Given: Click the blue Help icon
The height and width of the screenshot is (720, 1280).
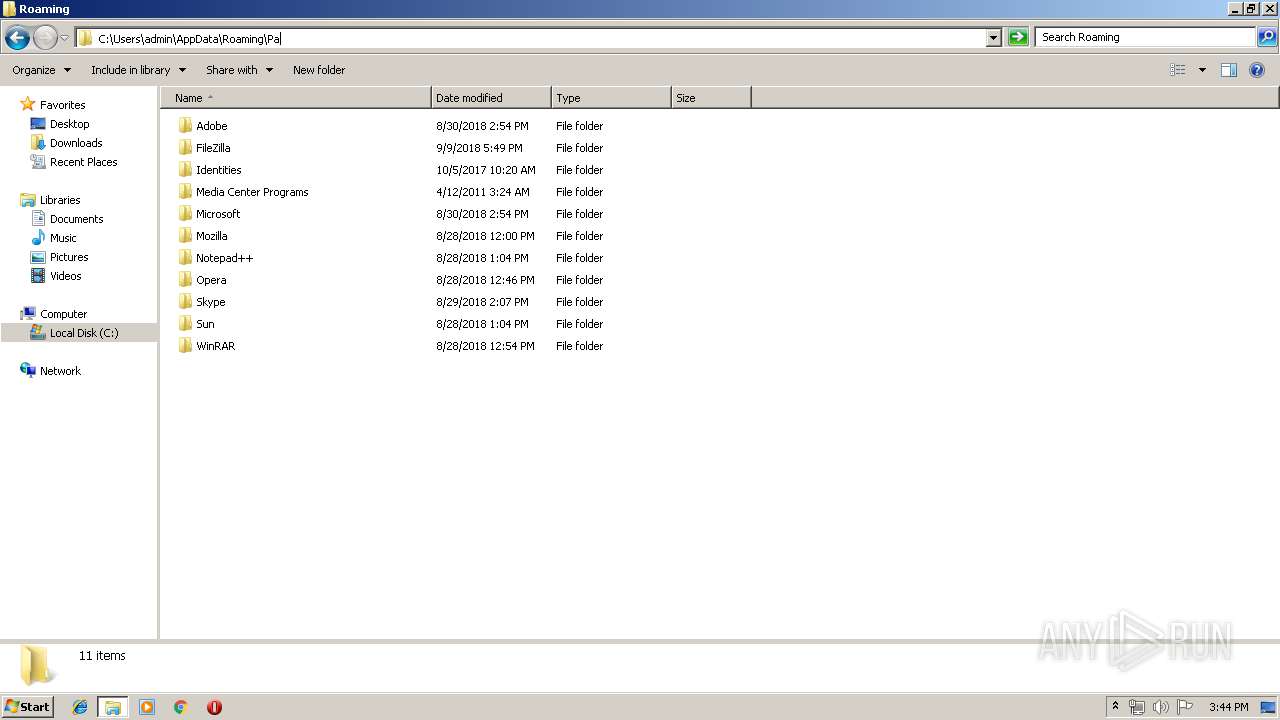Looking at the screenshot, I should coord(1257,70).
